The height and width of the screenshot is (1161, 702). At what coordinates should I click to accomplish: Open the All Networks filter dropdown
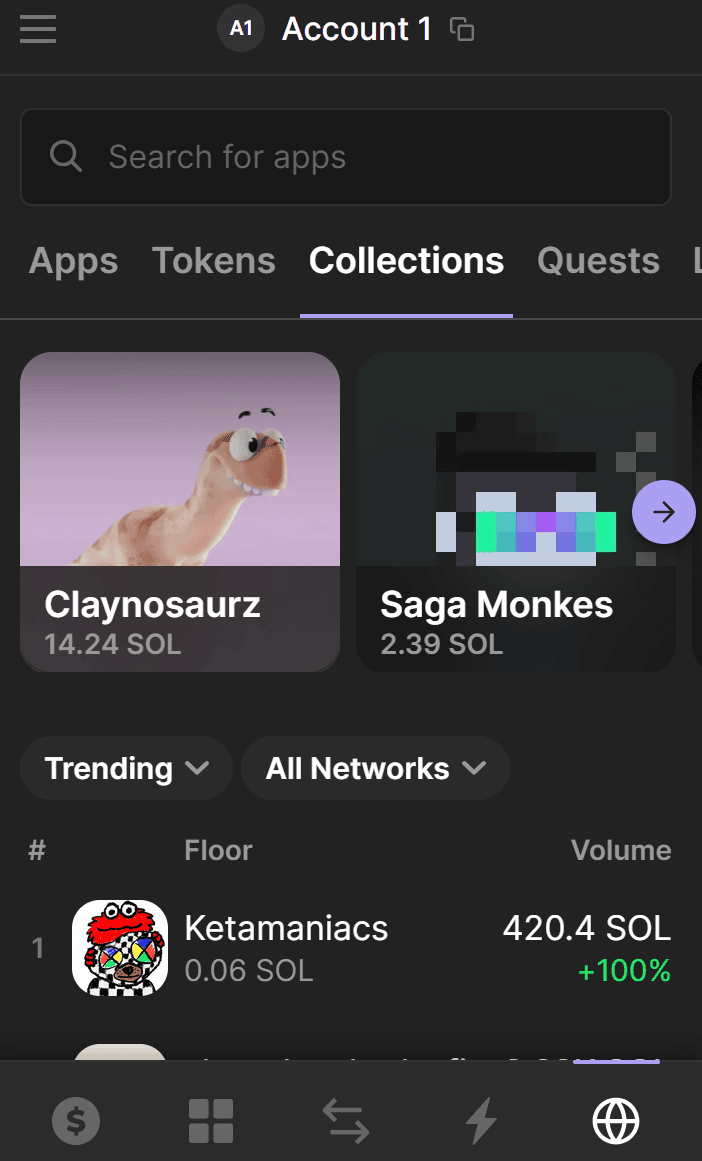click(x=375, y=768)
